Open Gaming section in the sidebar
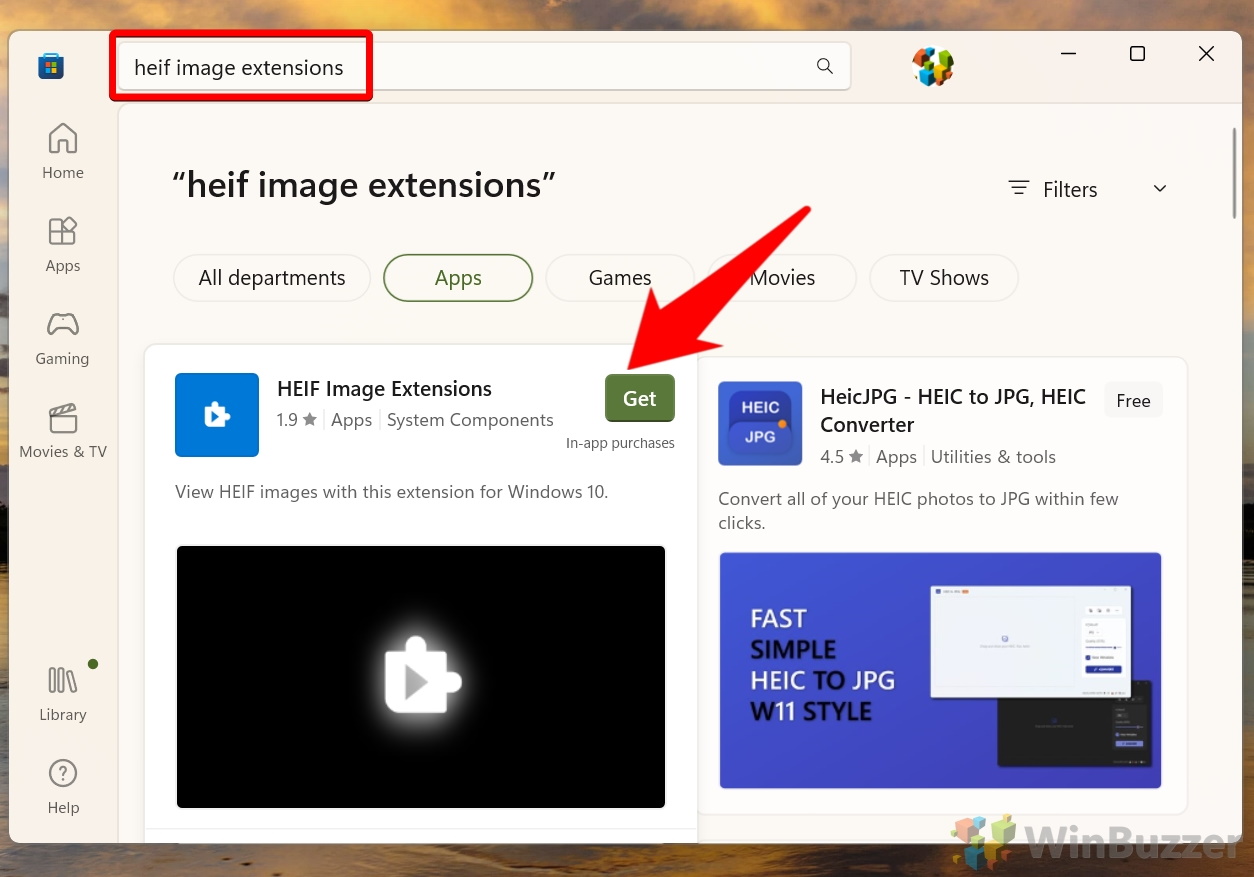The width and height of the screenshot is (1254, 877). pyautogui.click(x=63, y=338)
